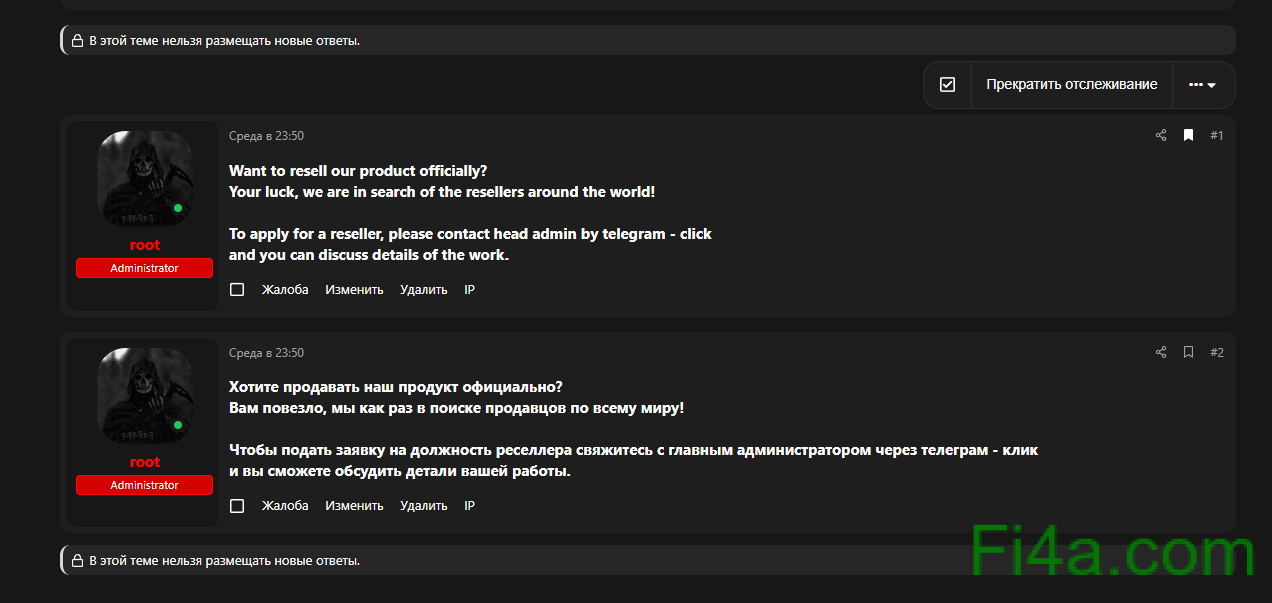This screenshot has width=1272, height=603.
Task: Click Жалоба under the English post
Action: pos(285,290)
